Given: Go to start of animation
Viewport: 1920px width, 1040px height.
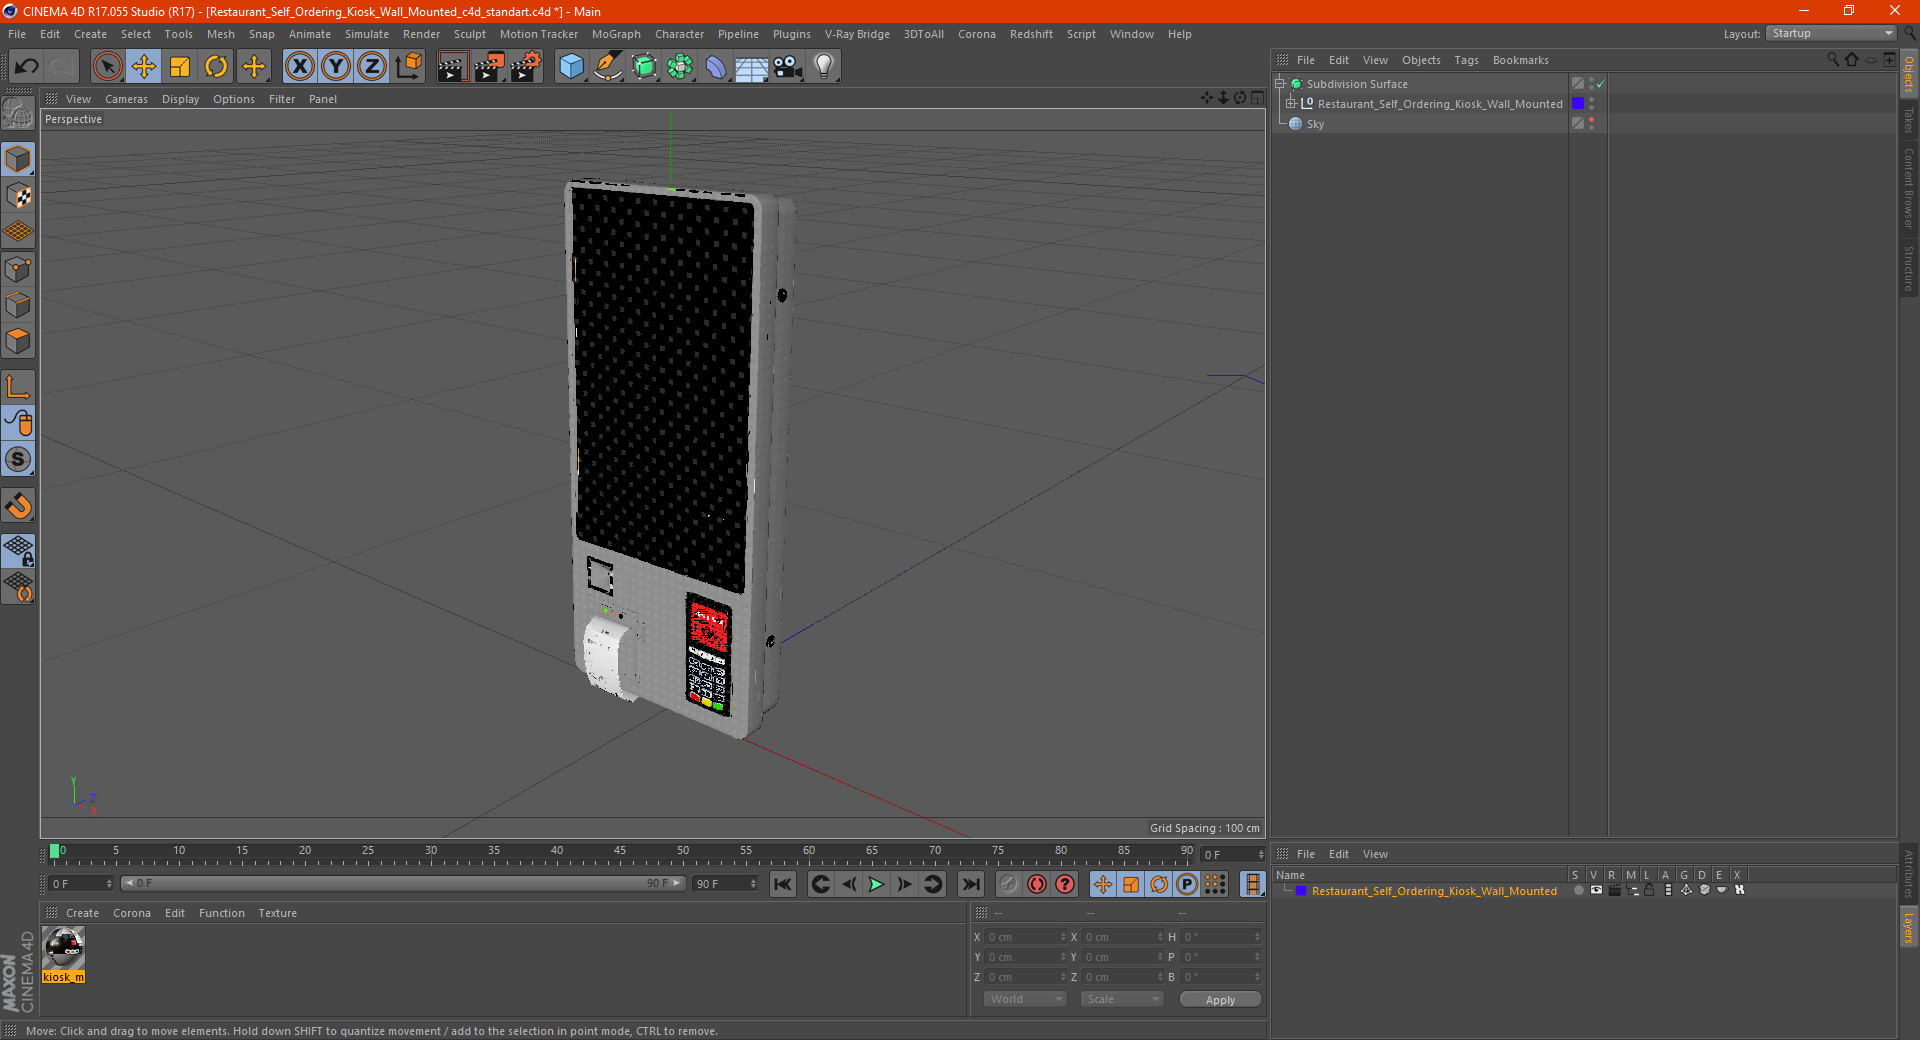Looking at the screenshot, I should [x=783, y=884].
